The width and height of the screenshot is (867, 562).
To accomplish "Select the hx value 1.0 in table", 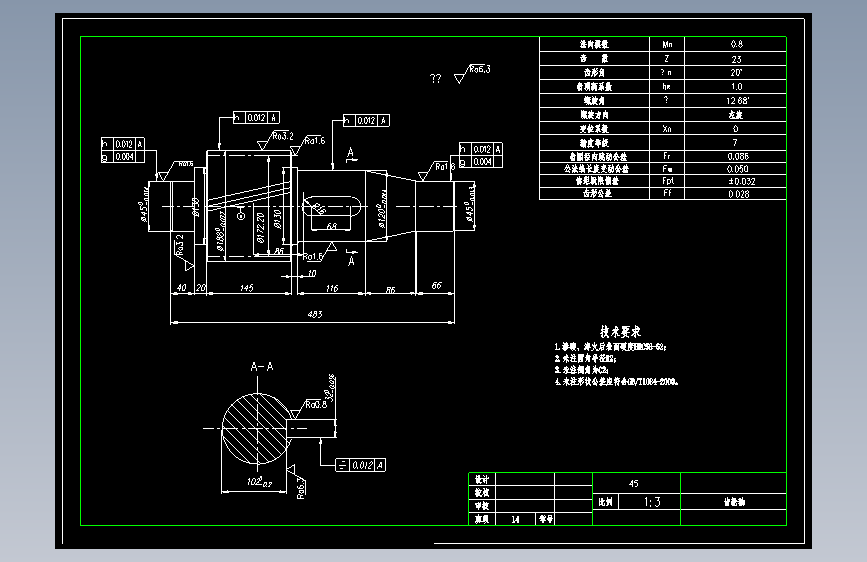I will point(737,86).
